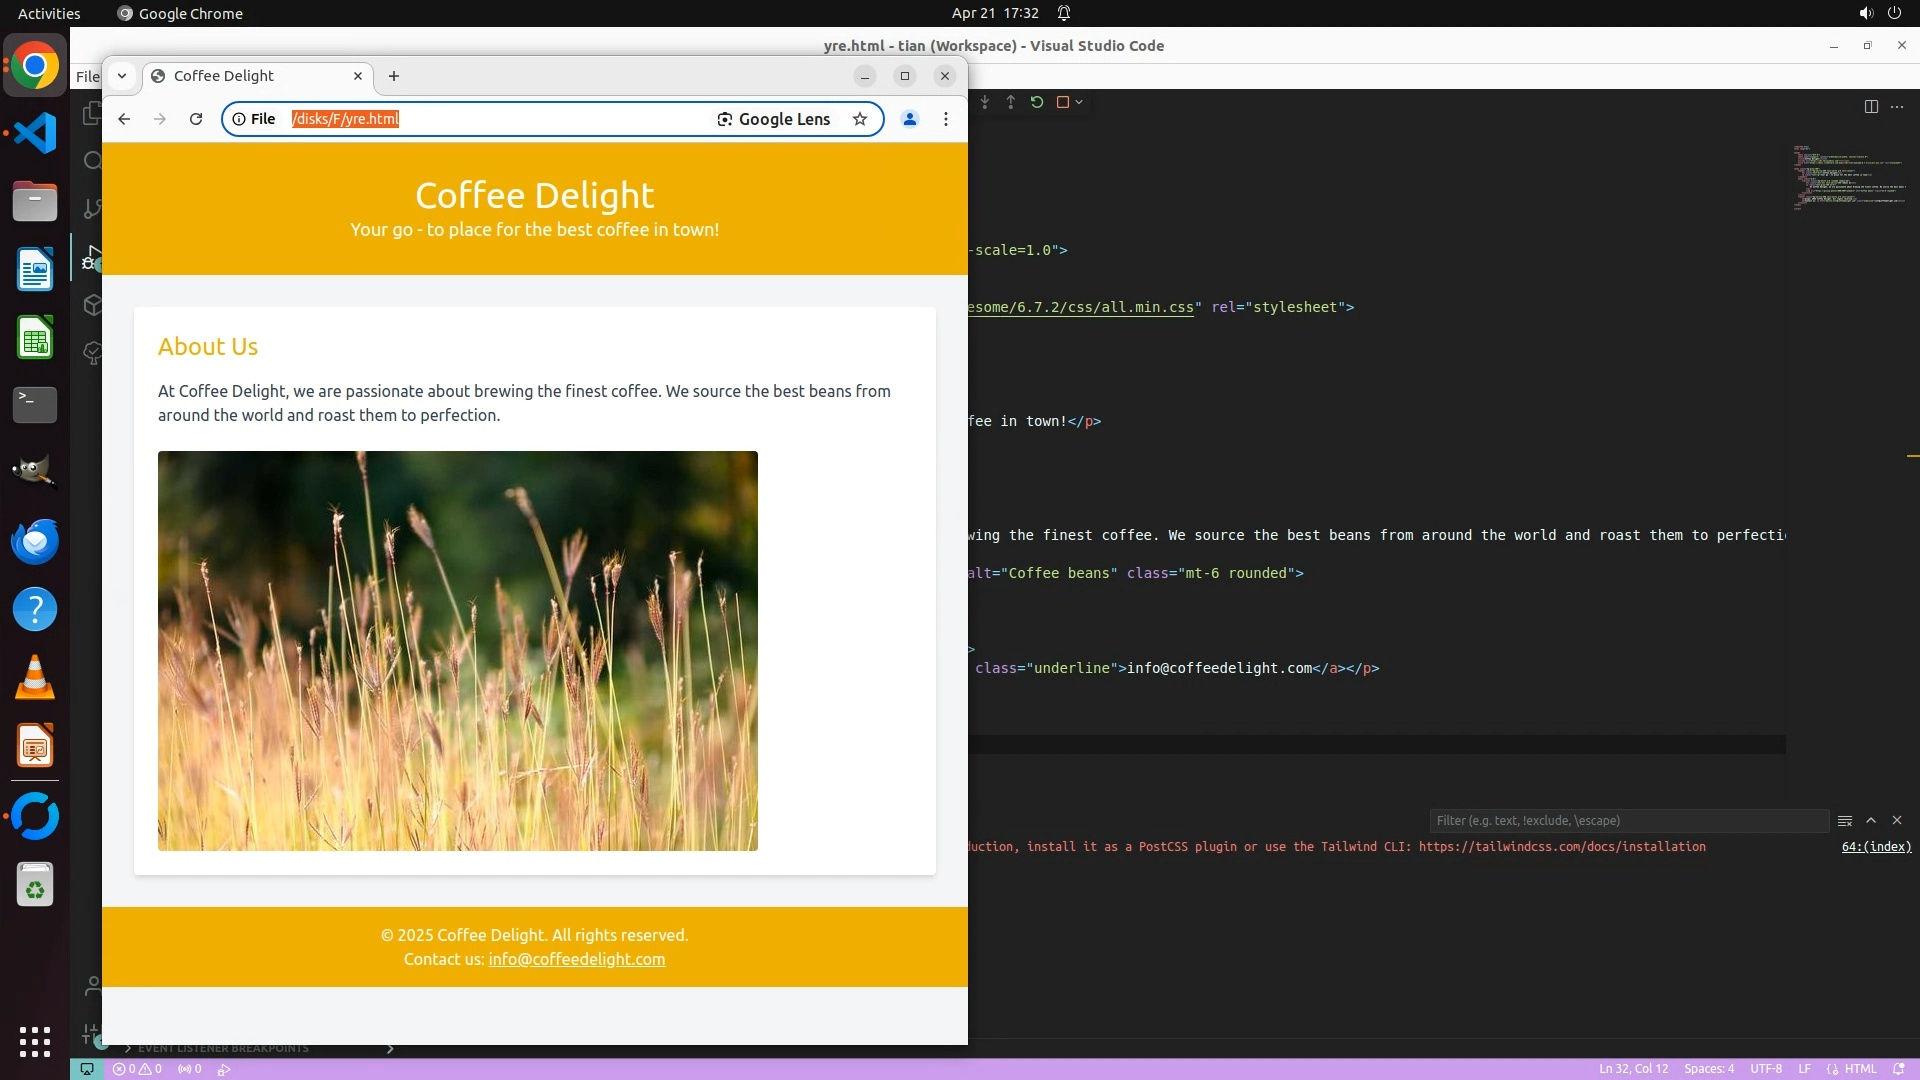The width and height of the screenshot is (1920, 1080).
Task: Click the info@coffeedelight.com footer link
Action: (577, 959)
